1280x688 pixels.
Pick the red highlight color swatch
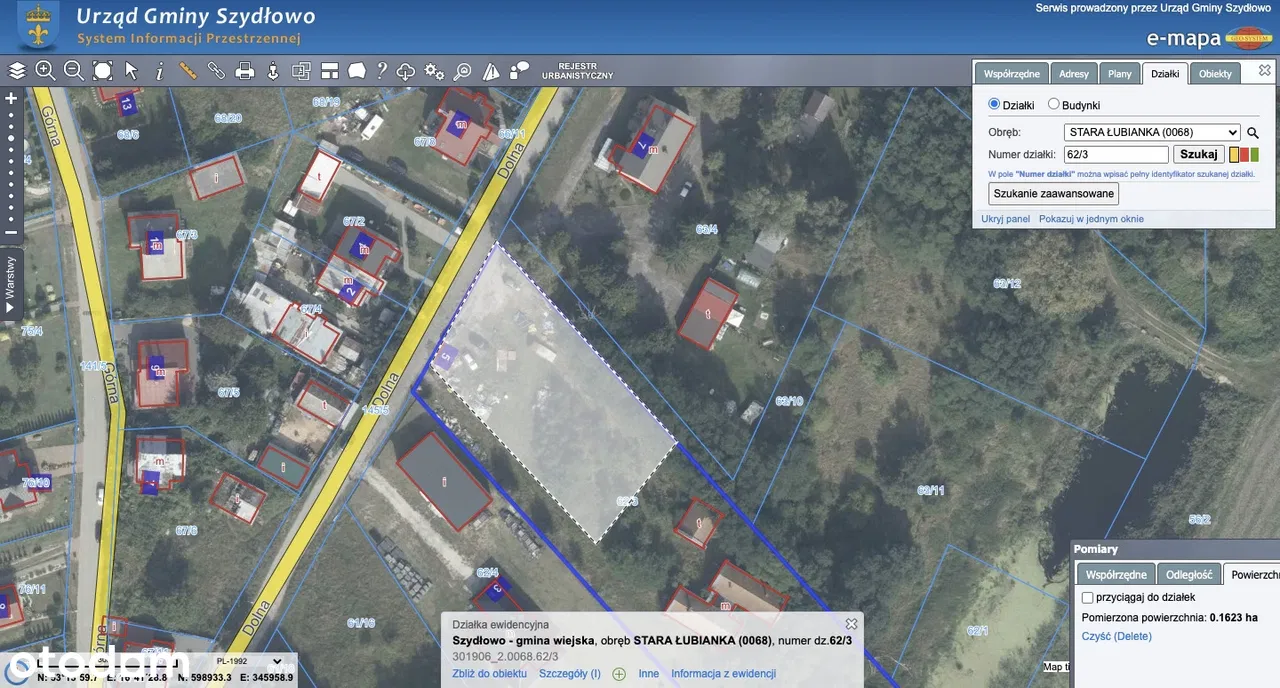click(1245, 155)
